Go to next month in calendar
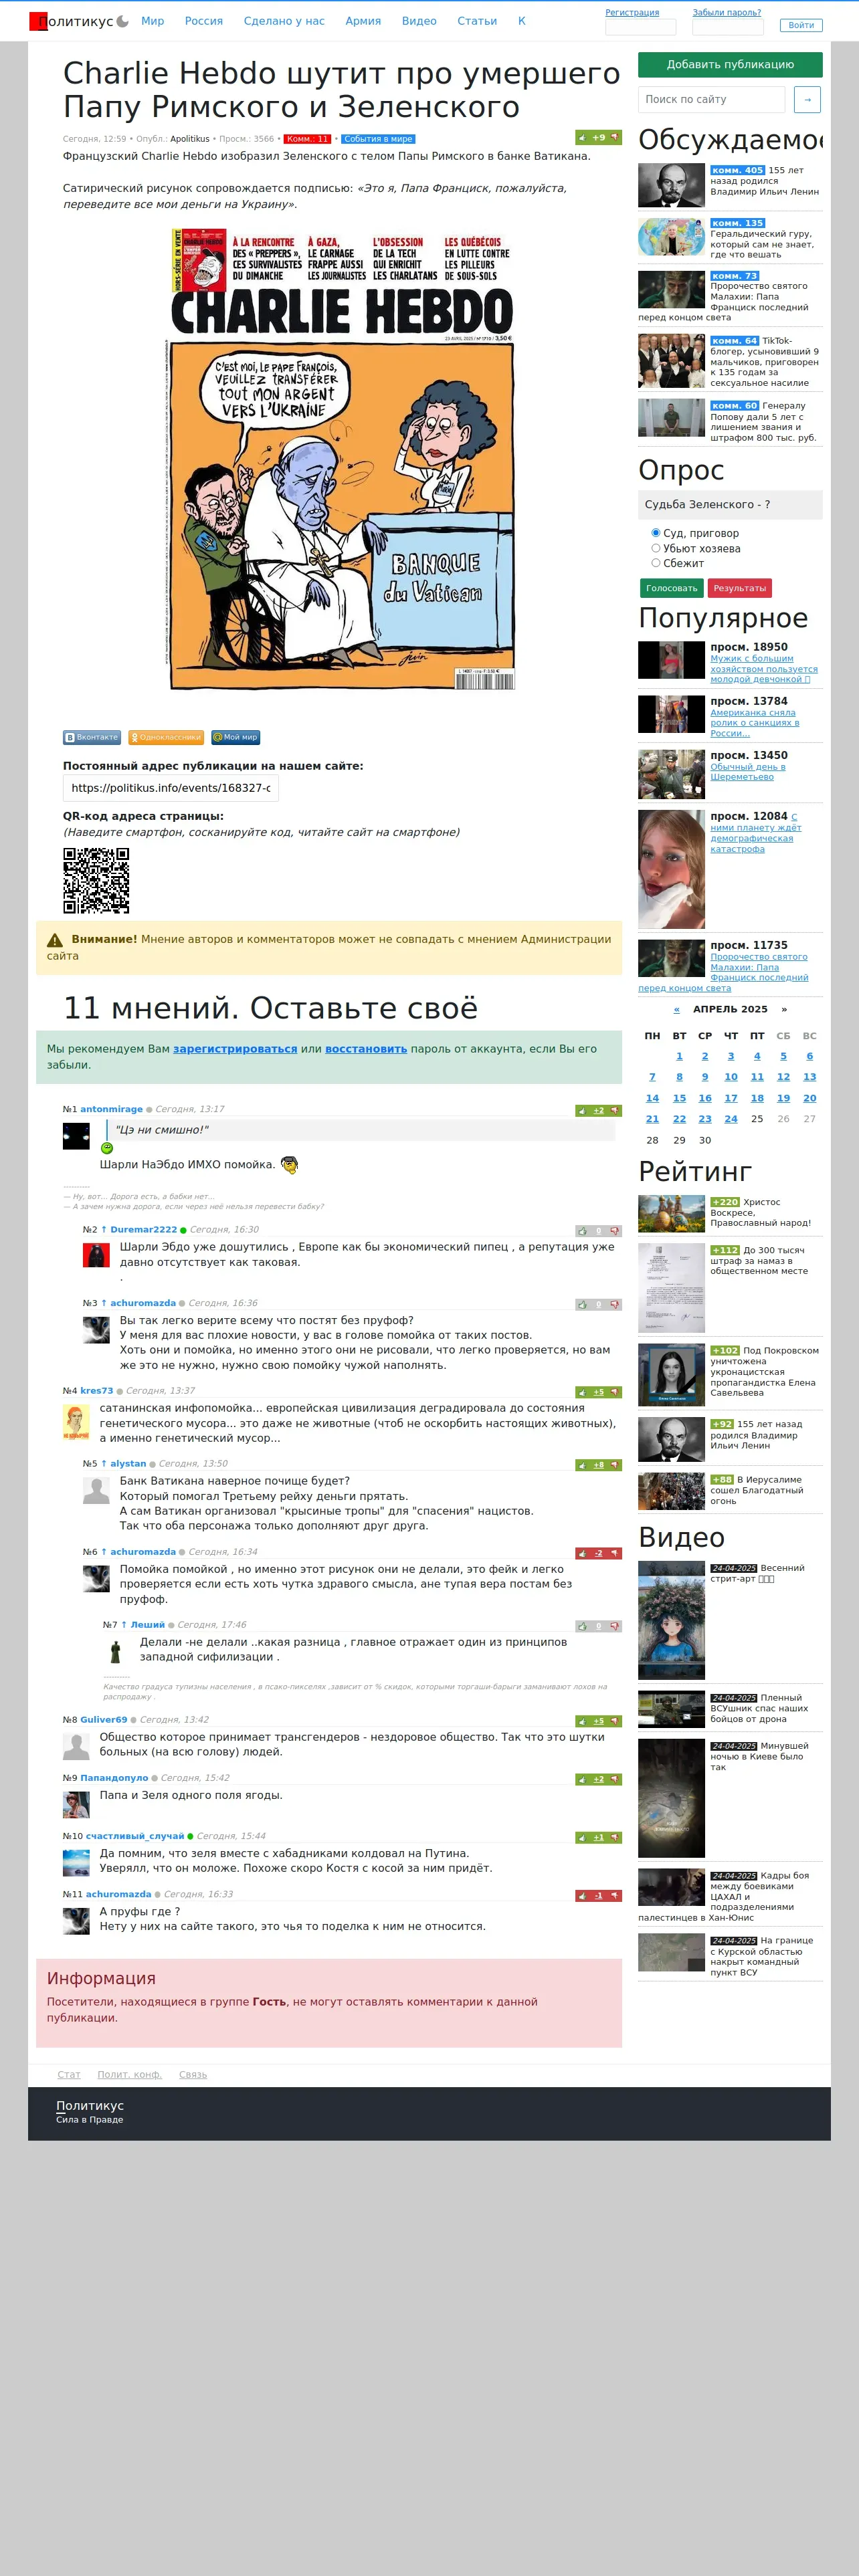The height and width of the screenshot is (2576, 859). [x=784, y=1009]
